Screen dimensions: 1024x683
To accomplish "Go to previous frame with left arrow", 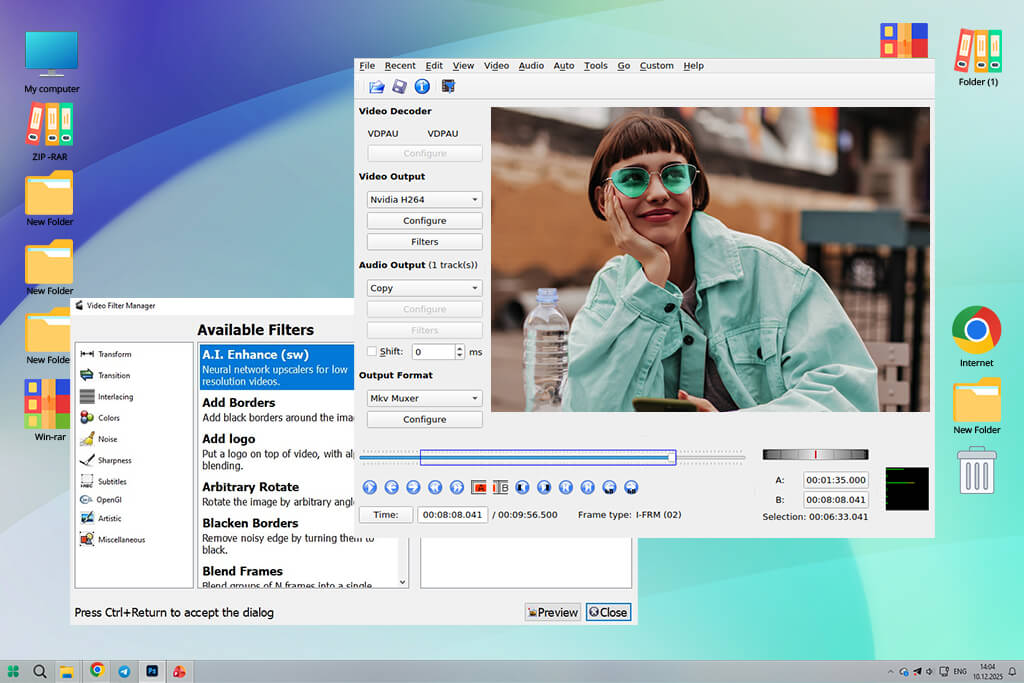I will click(x=391, y=487).
